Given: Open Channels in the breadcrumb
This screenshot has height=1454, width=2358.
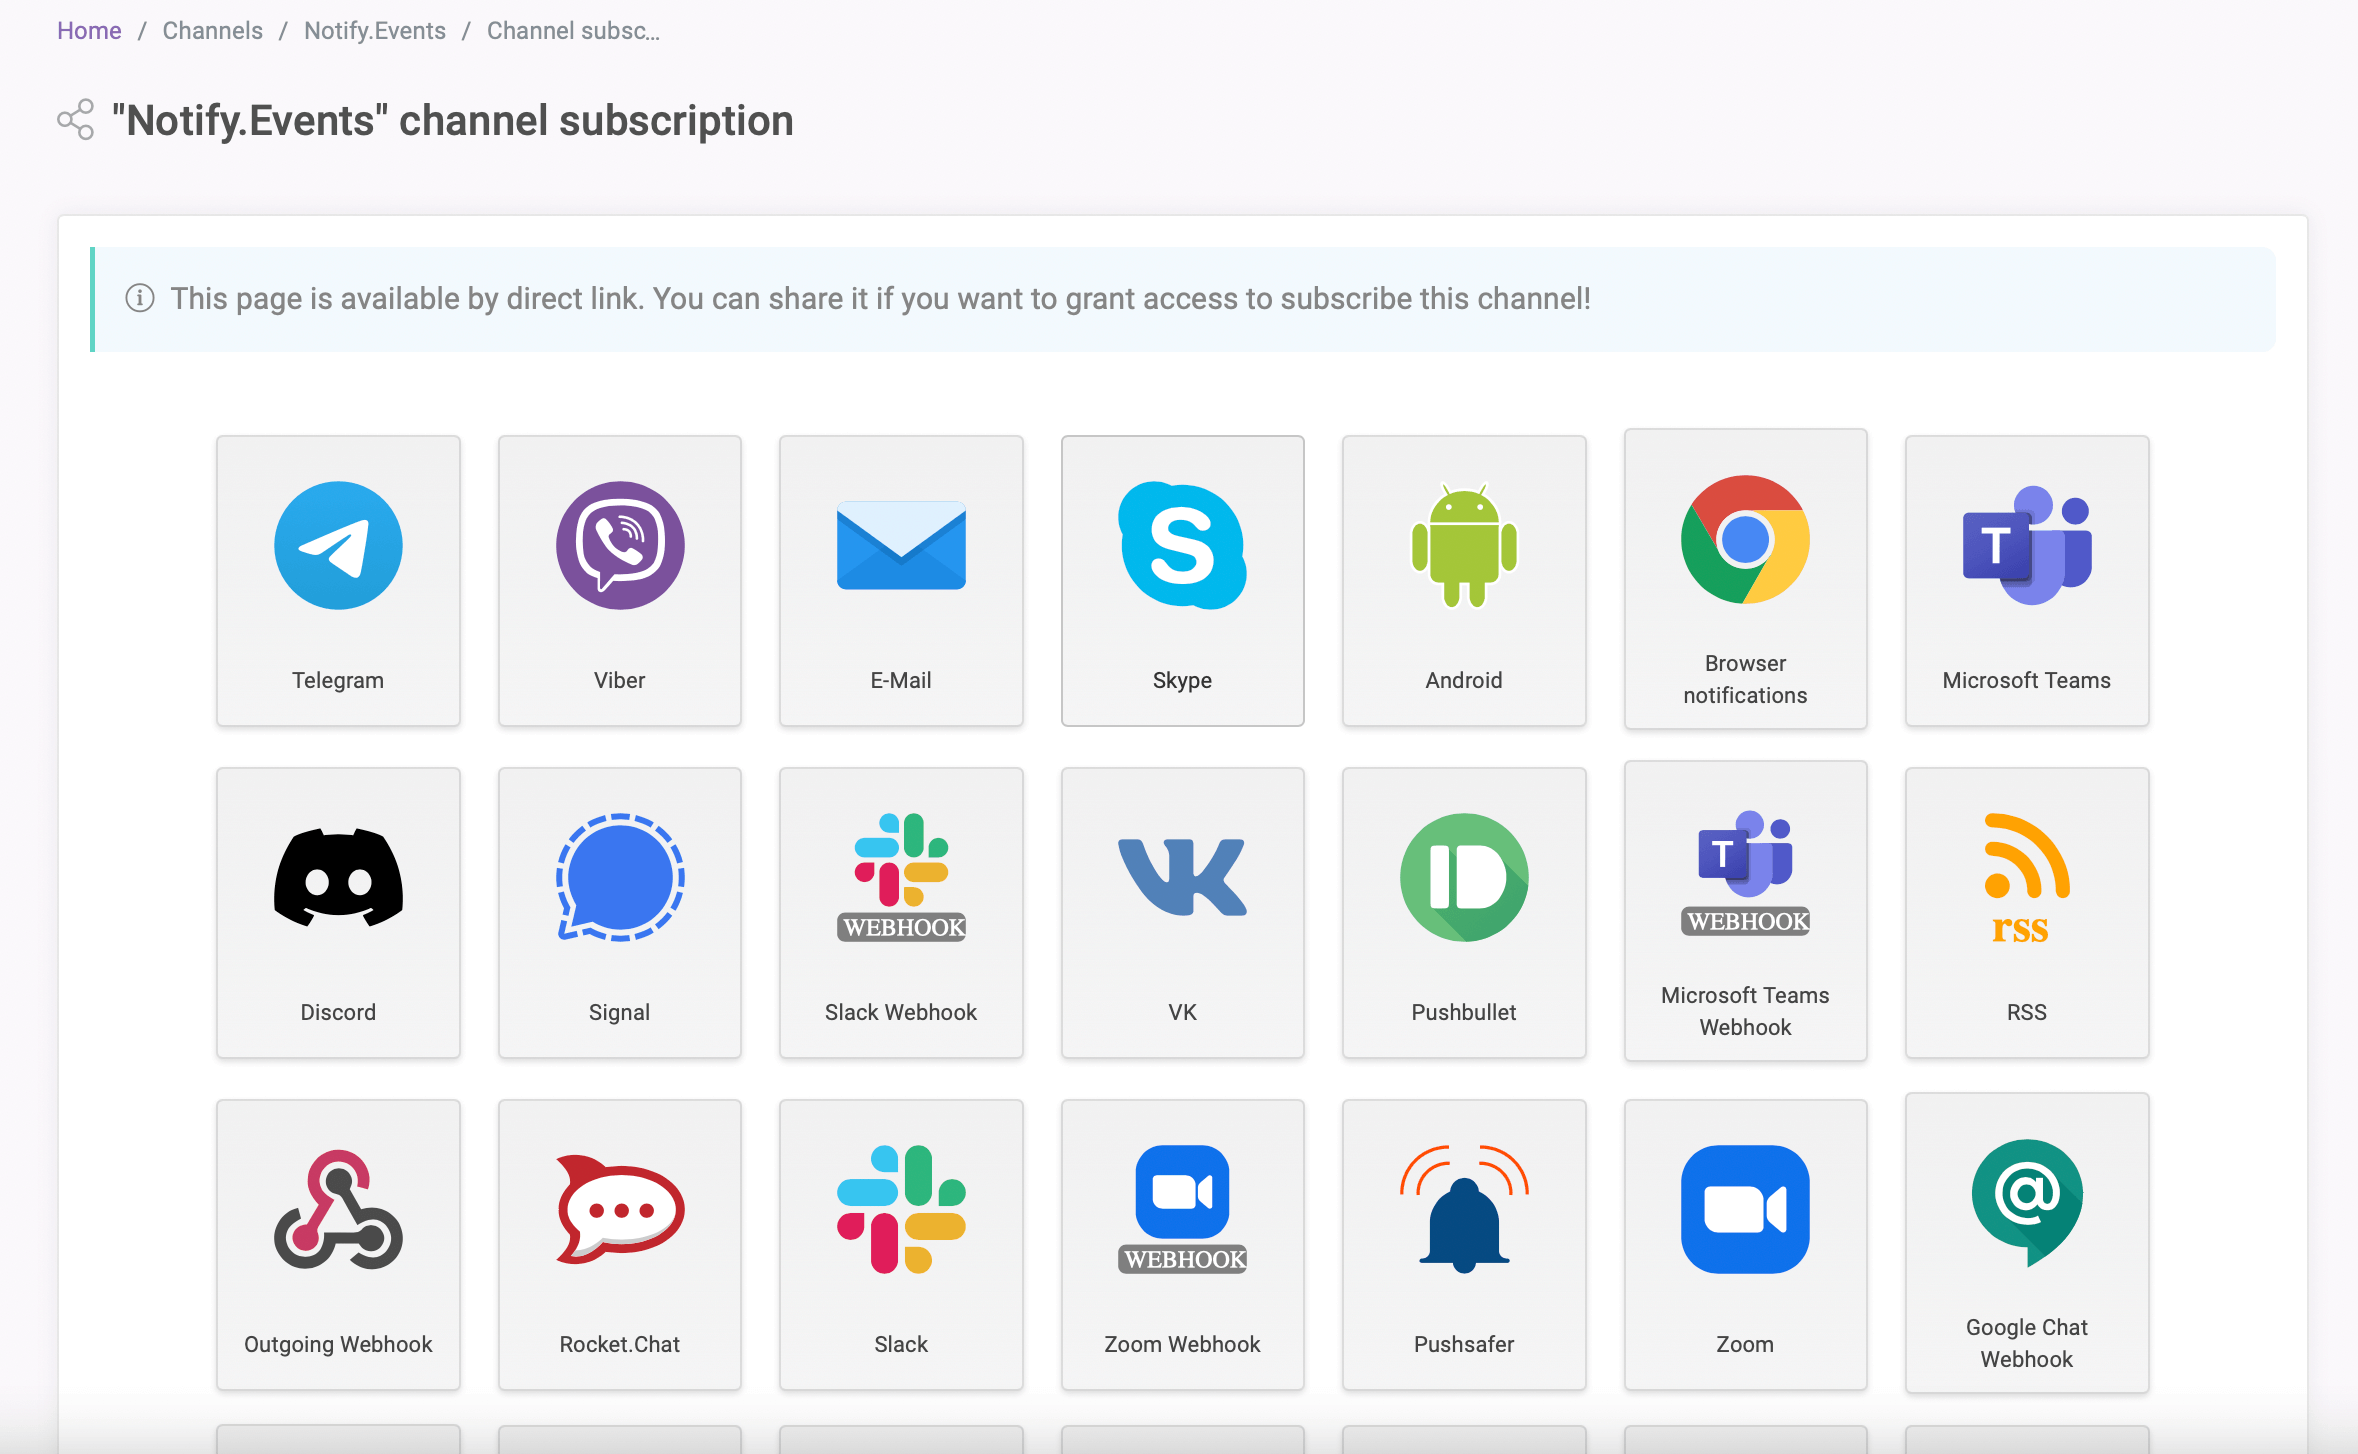Looking at the screenshot, I should [x=213, y=31].
